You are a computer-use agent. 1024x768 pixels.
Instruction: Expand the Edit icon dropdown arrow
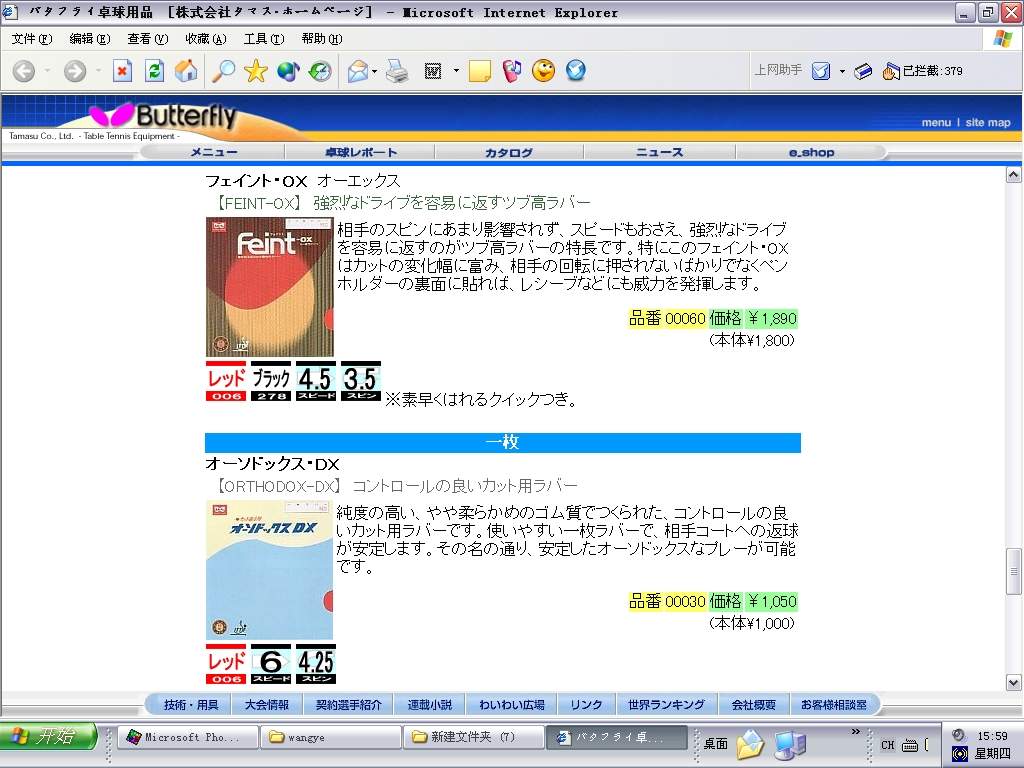coord(456,71)
